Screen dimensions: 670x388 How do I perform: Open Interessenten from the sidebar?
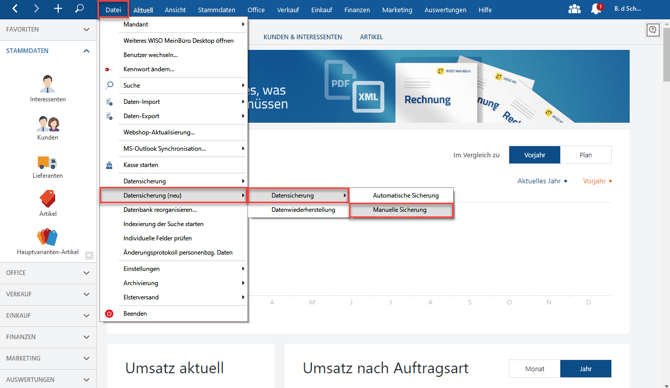point(47,88)
